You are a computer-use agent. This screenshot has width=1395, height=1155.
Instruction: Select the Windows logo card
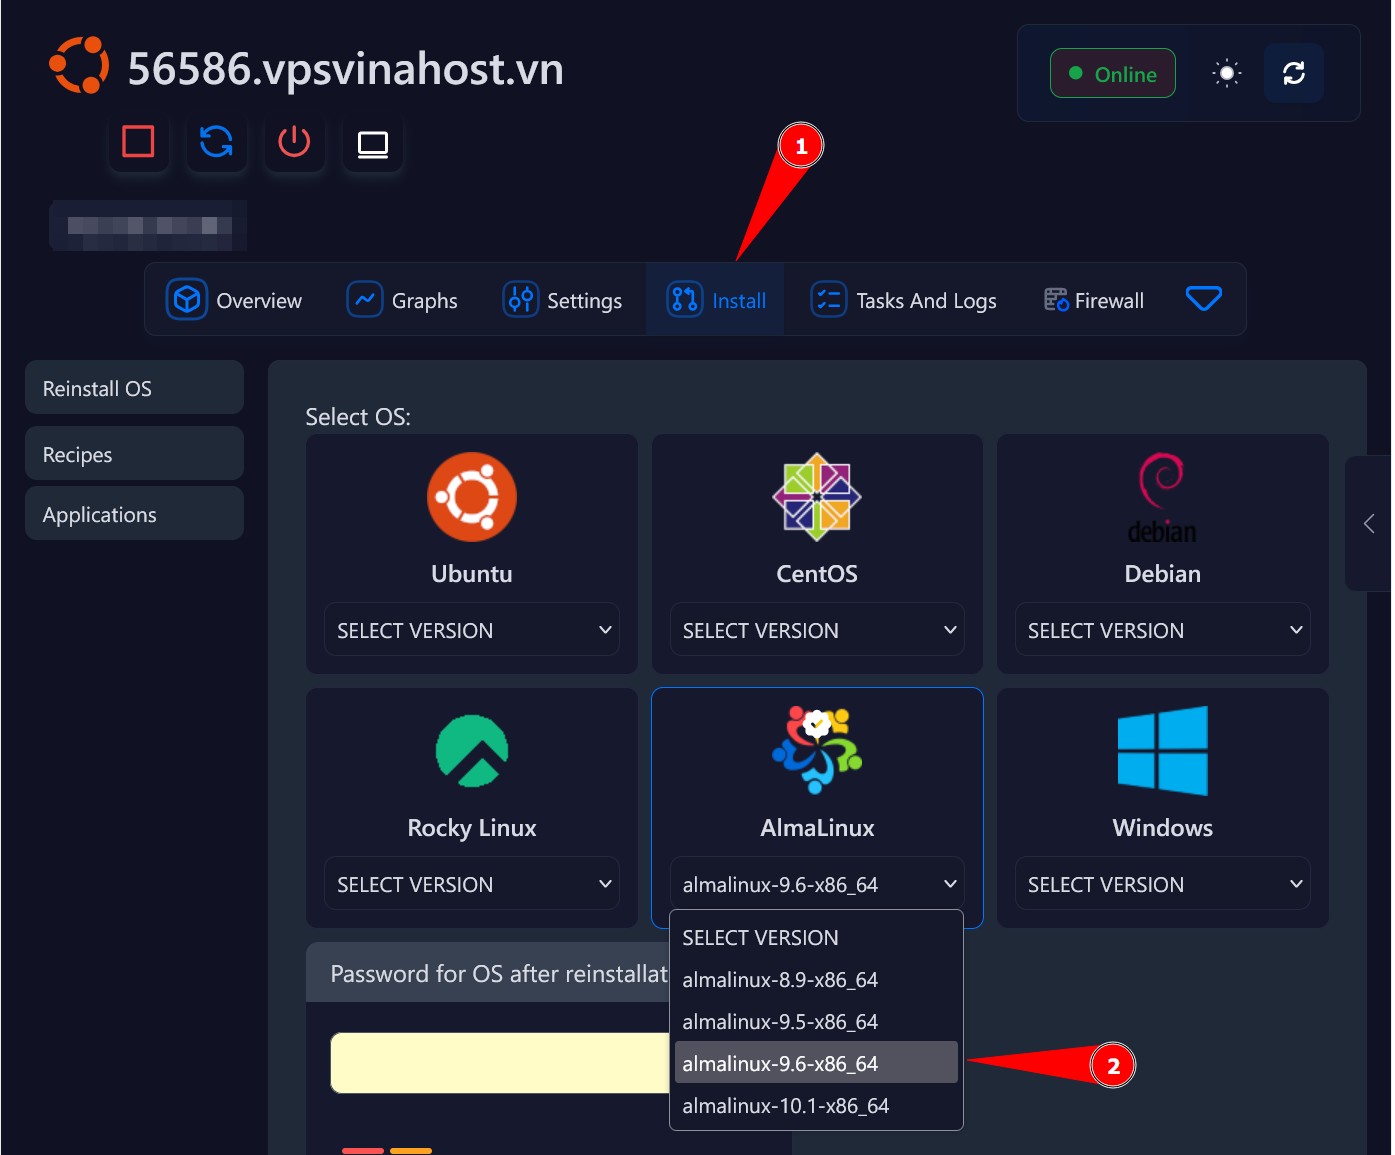pyautogui.click(x=1161, y=750)
